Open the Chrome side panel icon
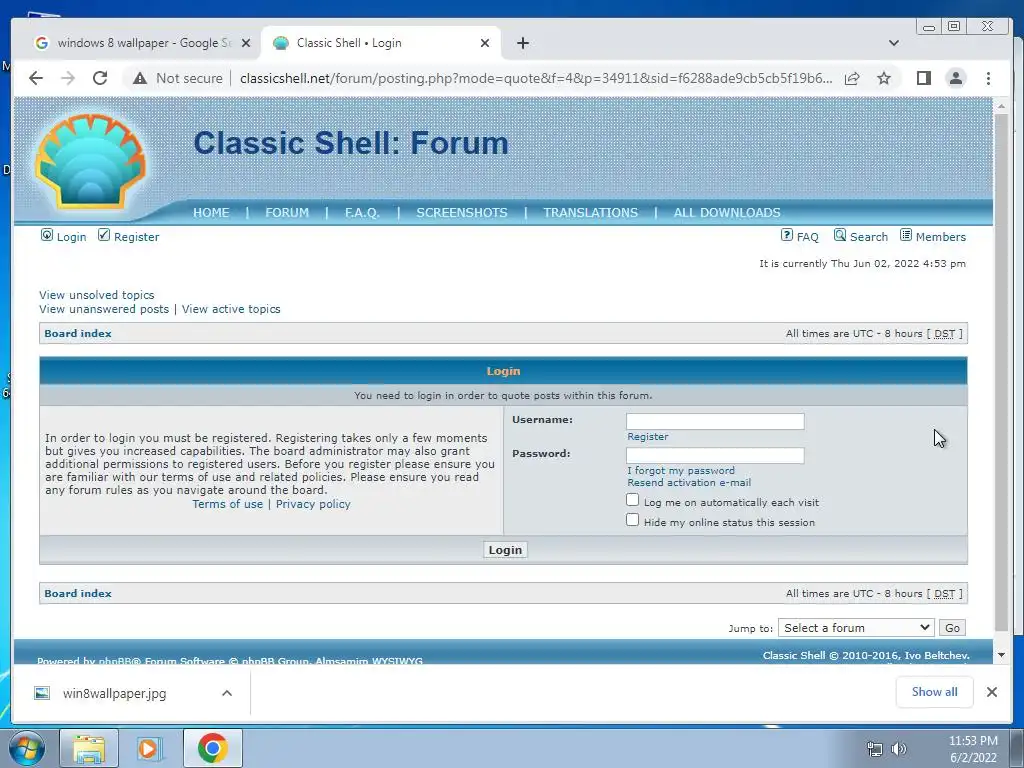Image resolution: width=1024 pixels, height=768 pixels. coord(923,78)
